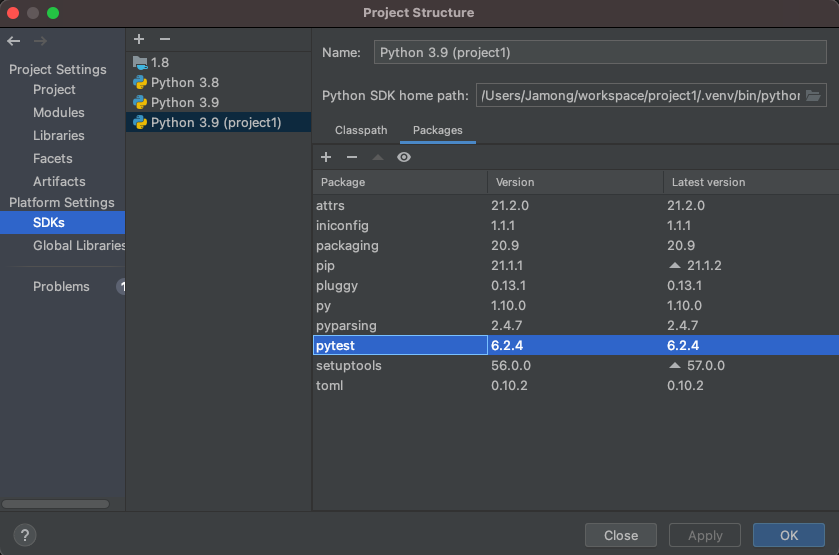Click the Platform Settings heading

62,202
